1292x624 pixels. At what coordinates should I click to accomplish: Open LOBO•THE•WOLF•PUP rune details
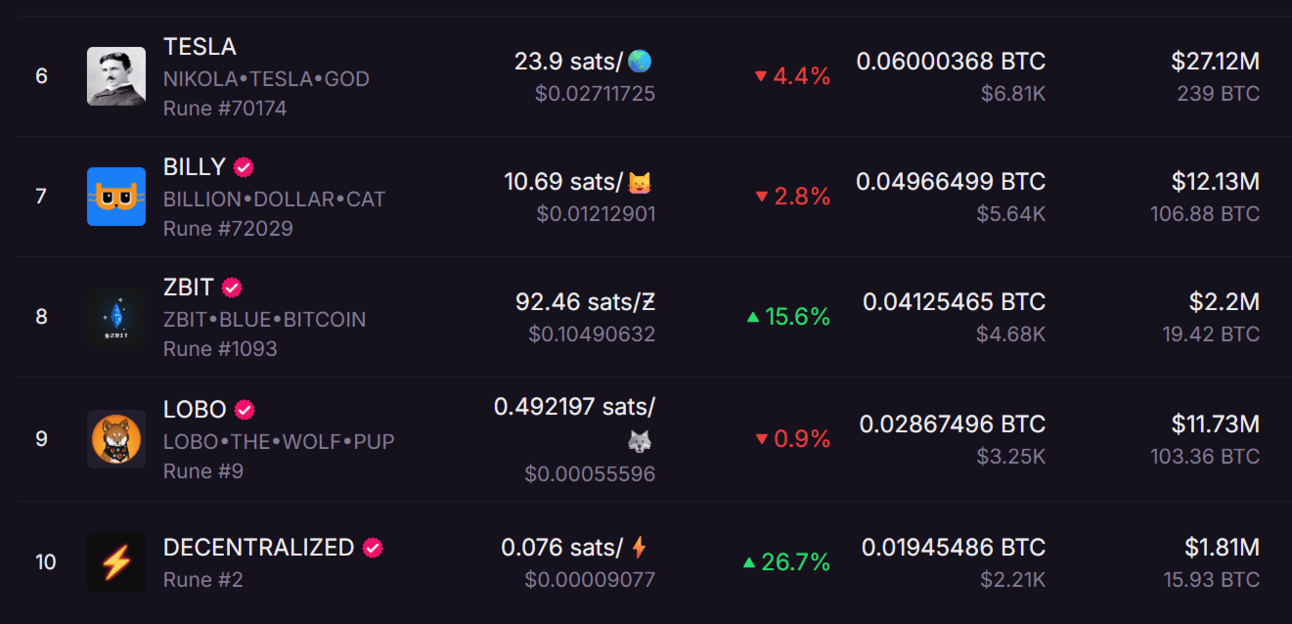tap(279, 441)
